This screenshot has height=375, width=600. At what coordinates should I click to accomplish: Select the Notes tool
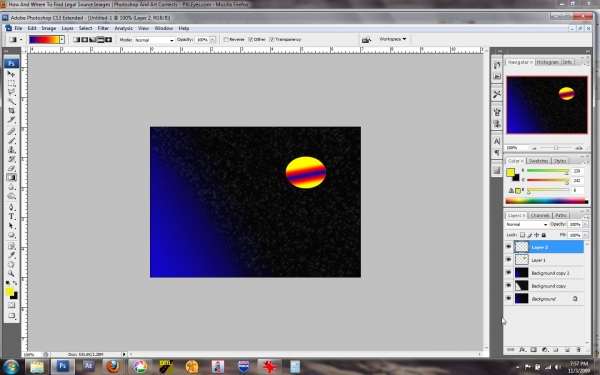[11, 246]
